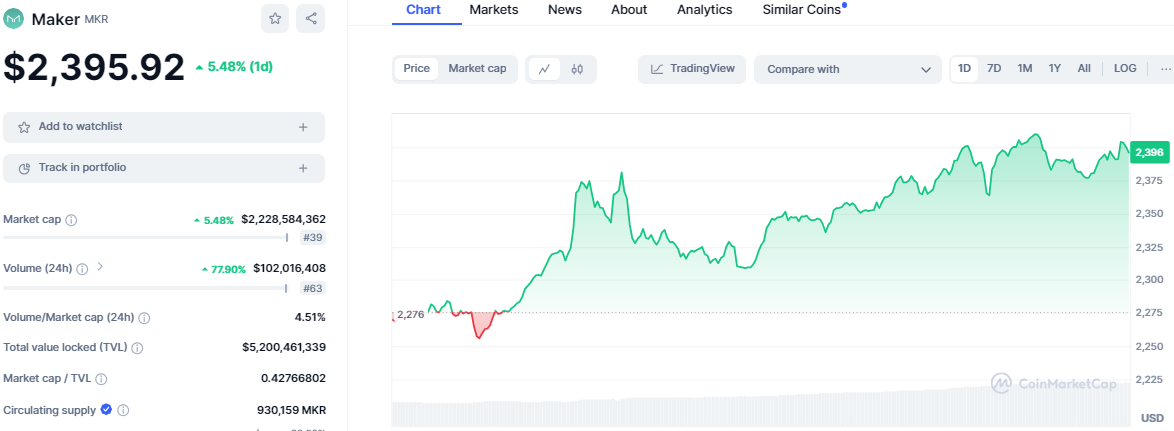Open Market cap / TVL info icon

pos(101,379)
